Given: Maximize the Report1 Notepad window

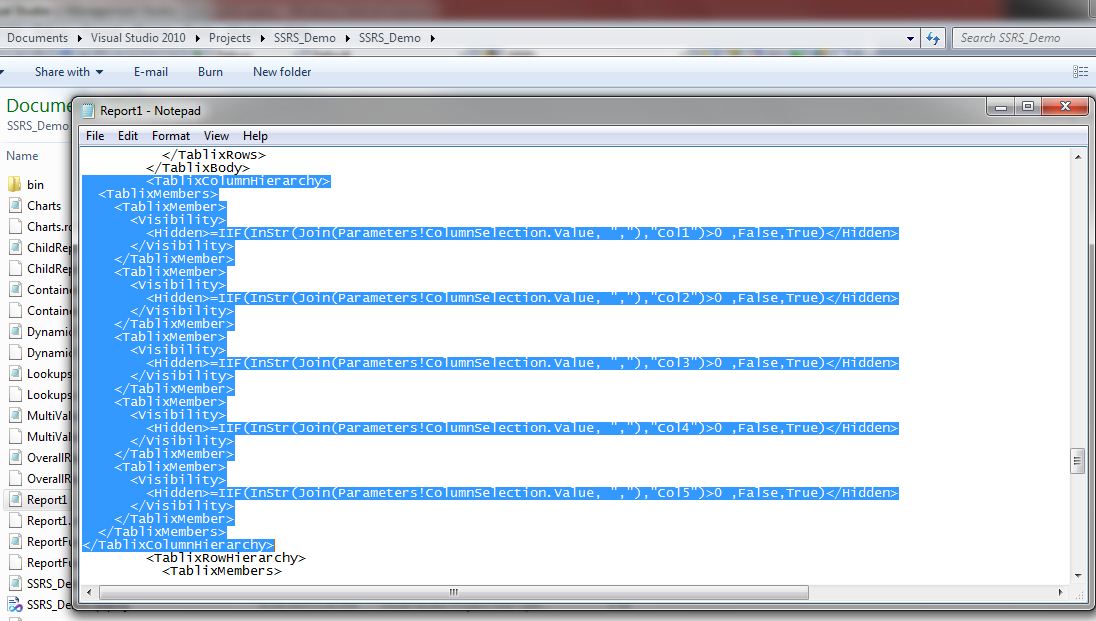Looking at the screenshot, I should tap(1028, 106).
